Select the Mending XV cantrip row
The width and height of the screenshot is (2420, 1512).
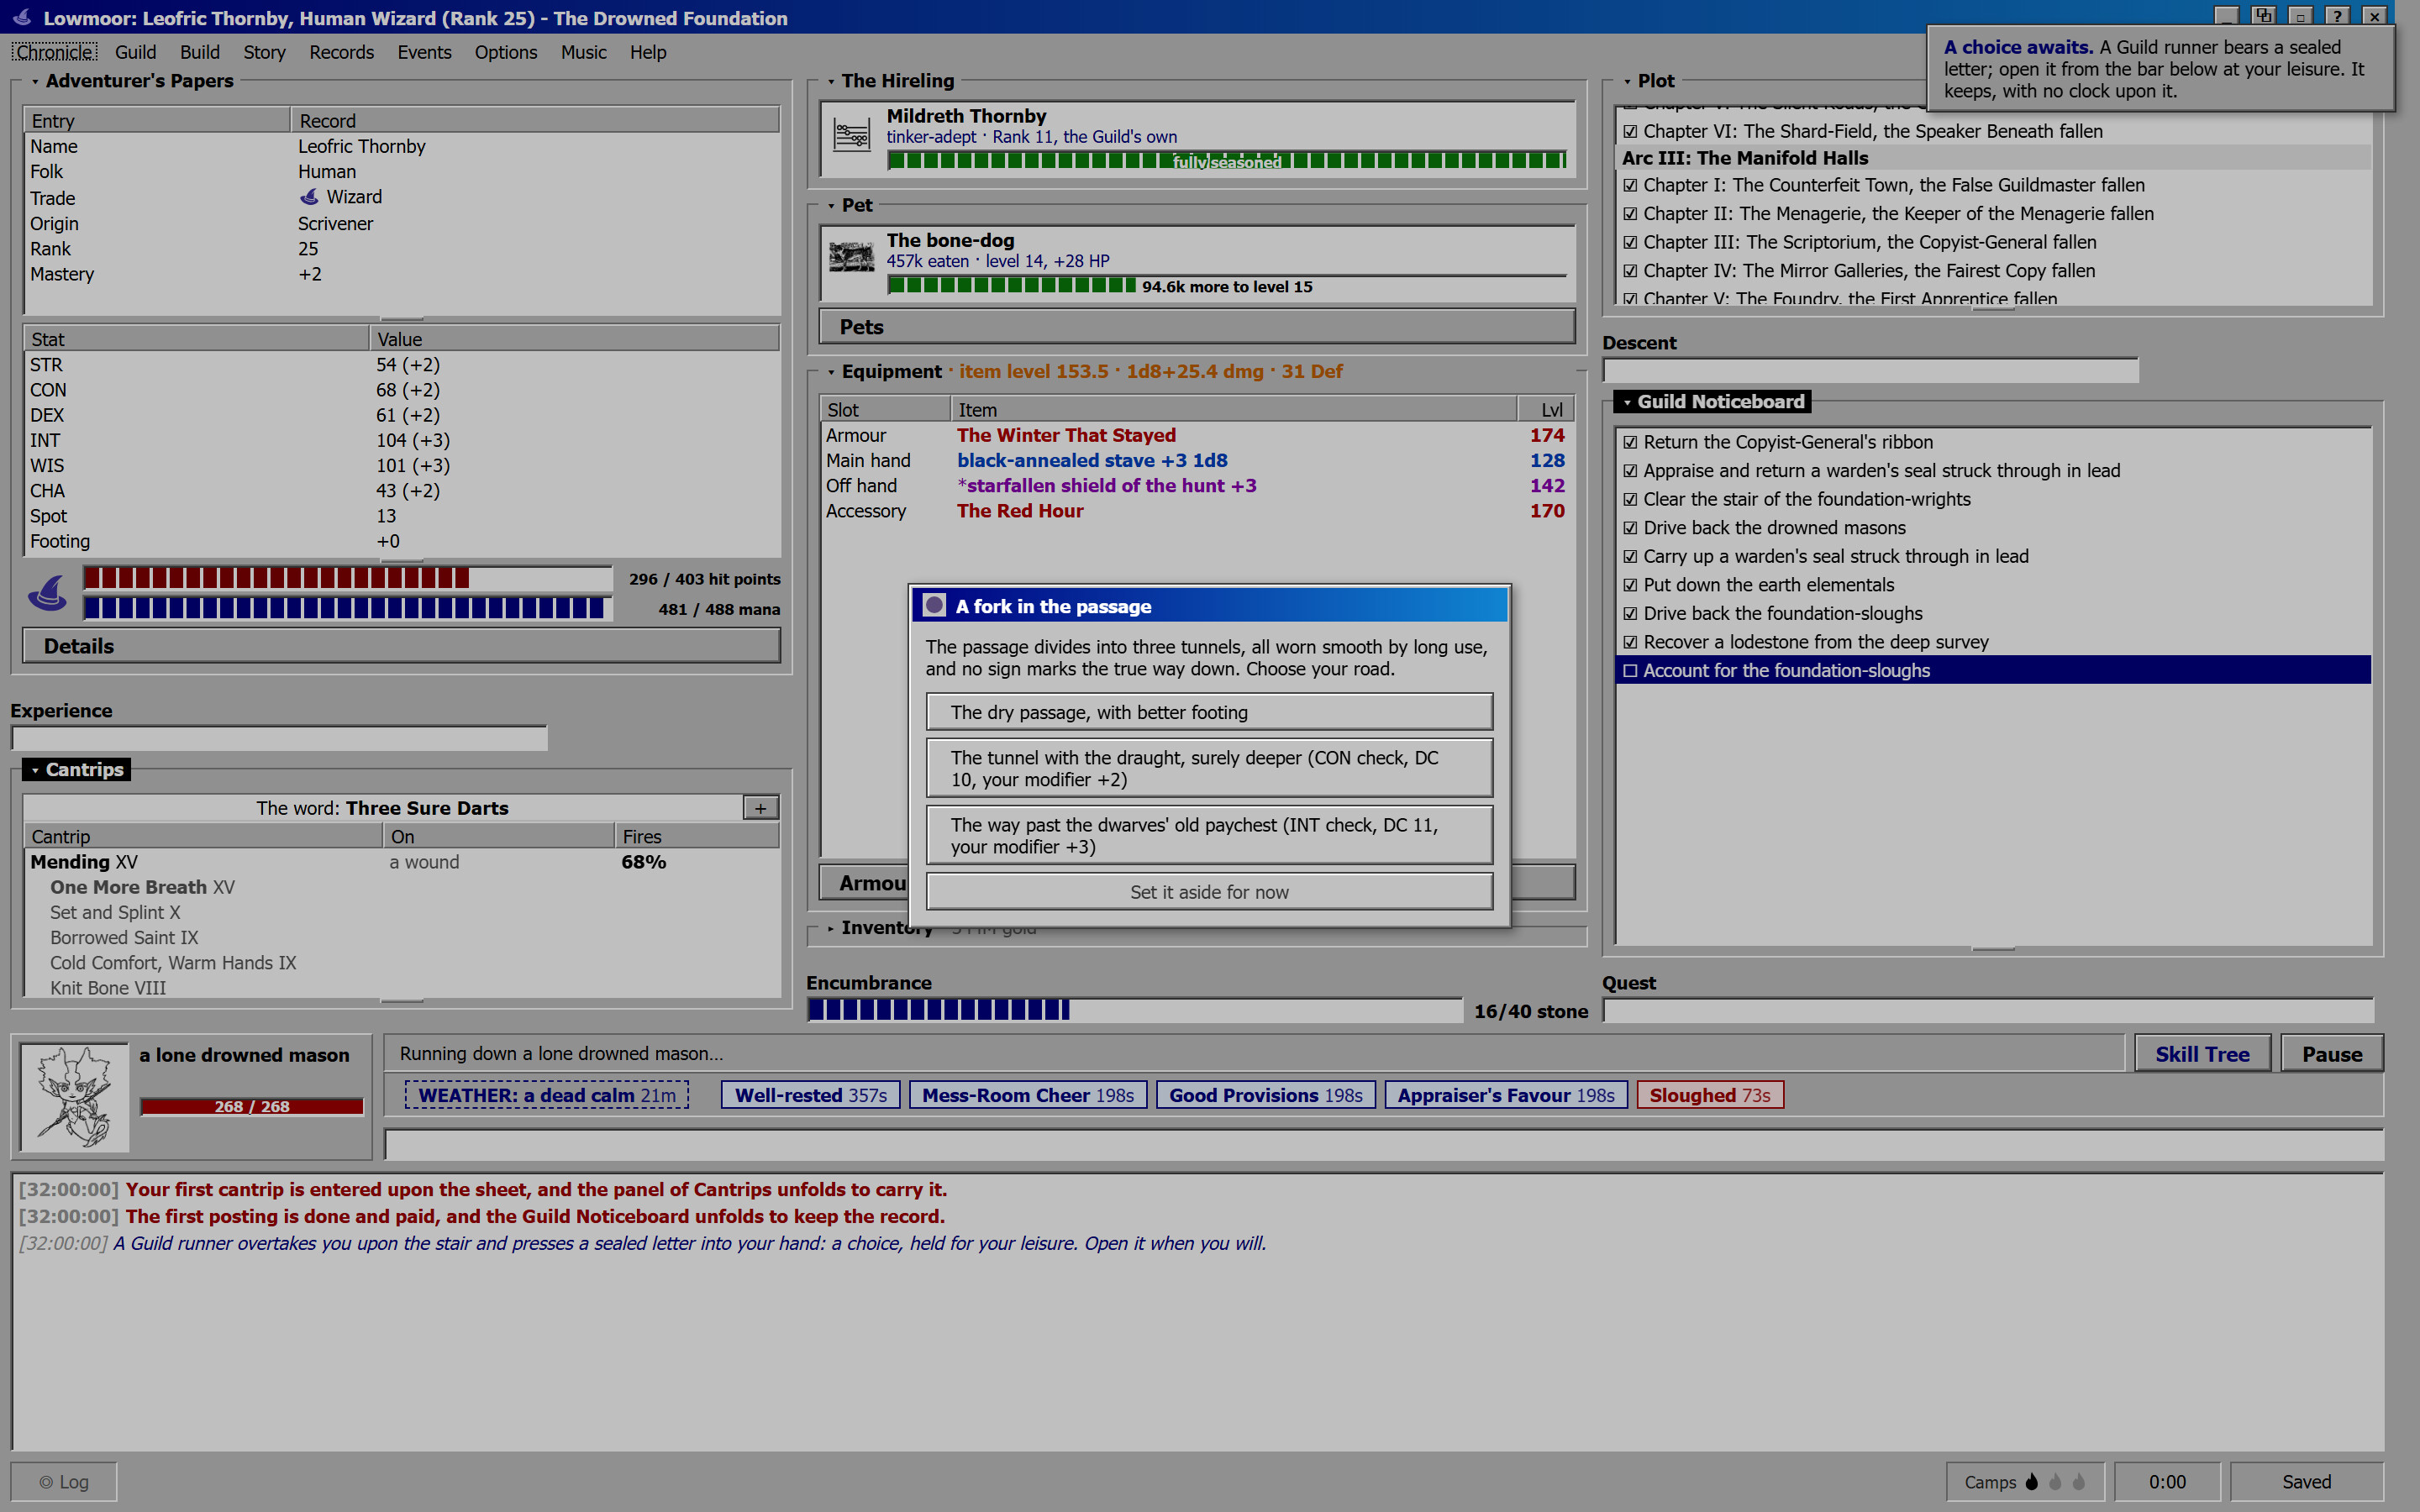pos(401,862)
